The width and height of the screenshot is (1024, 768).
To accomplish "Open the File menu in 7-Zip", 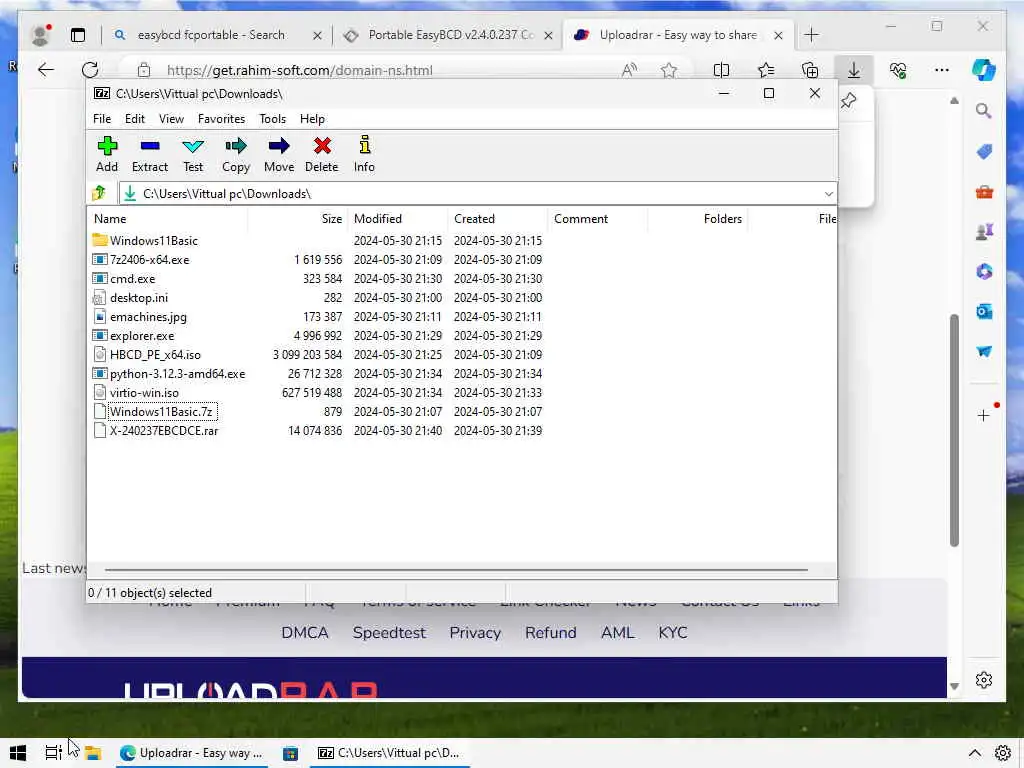I will pyautogui.click(x=102, y=119).
